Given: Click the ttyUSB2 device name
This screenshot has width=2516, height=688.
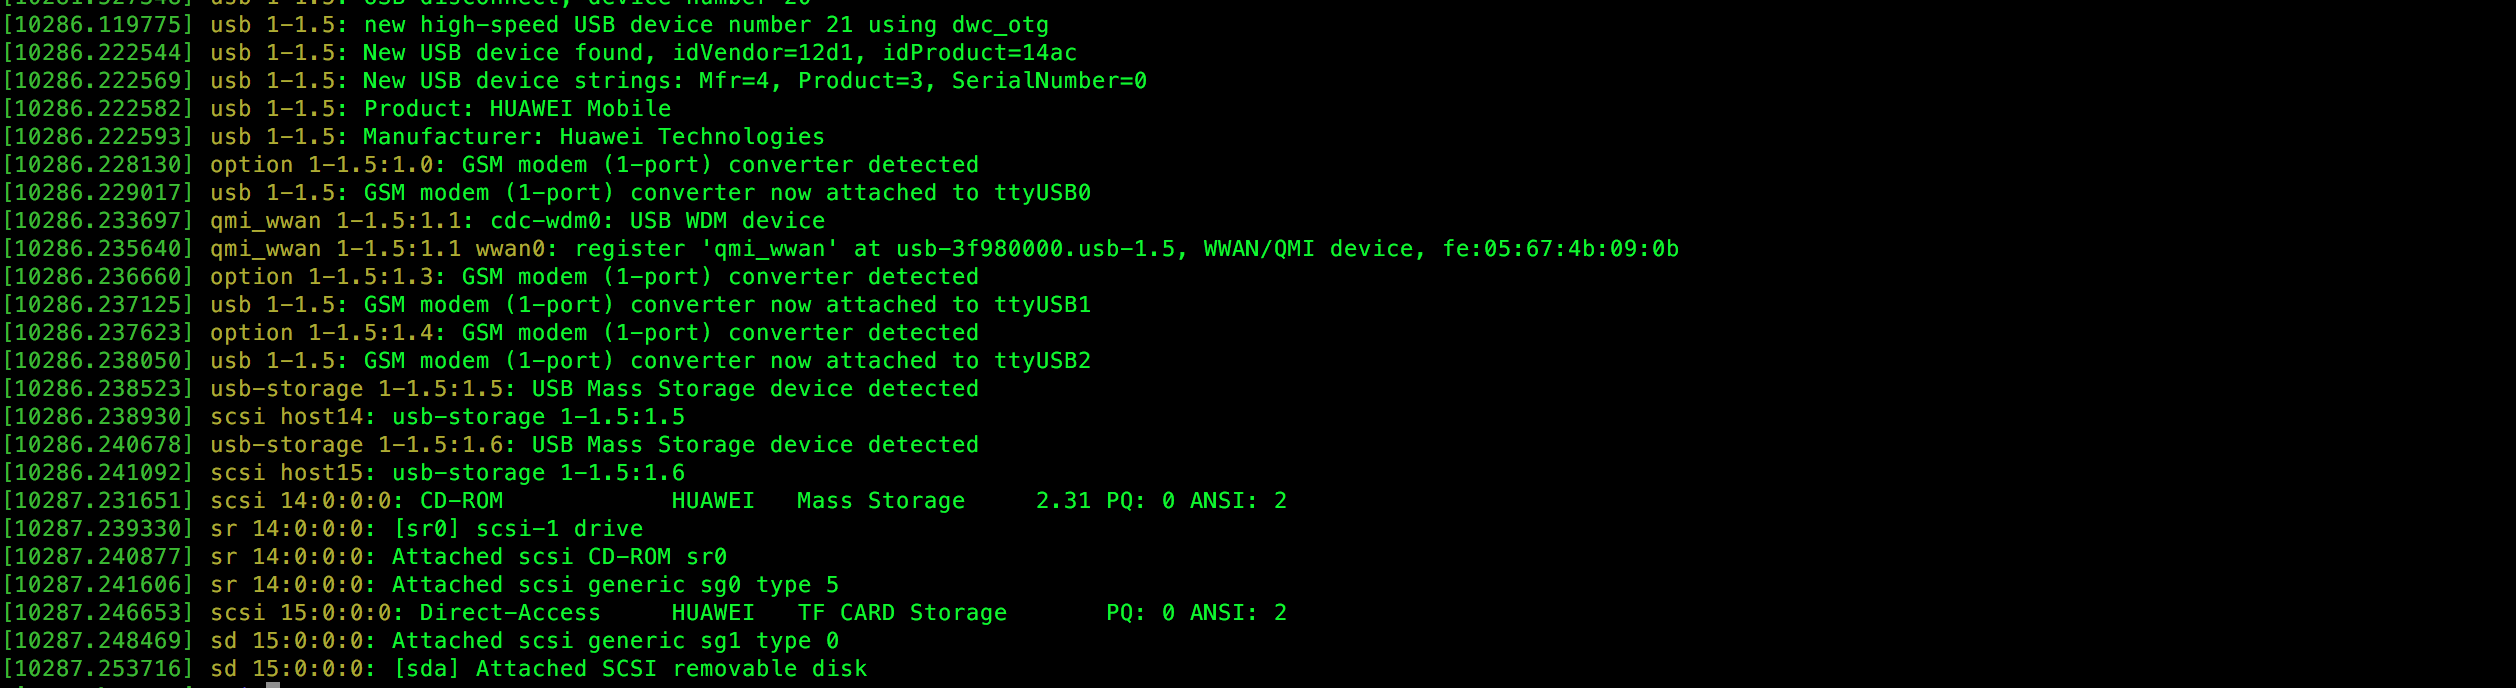Looking at the screenshot, I should click(x=1042, y=360).
